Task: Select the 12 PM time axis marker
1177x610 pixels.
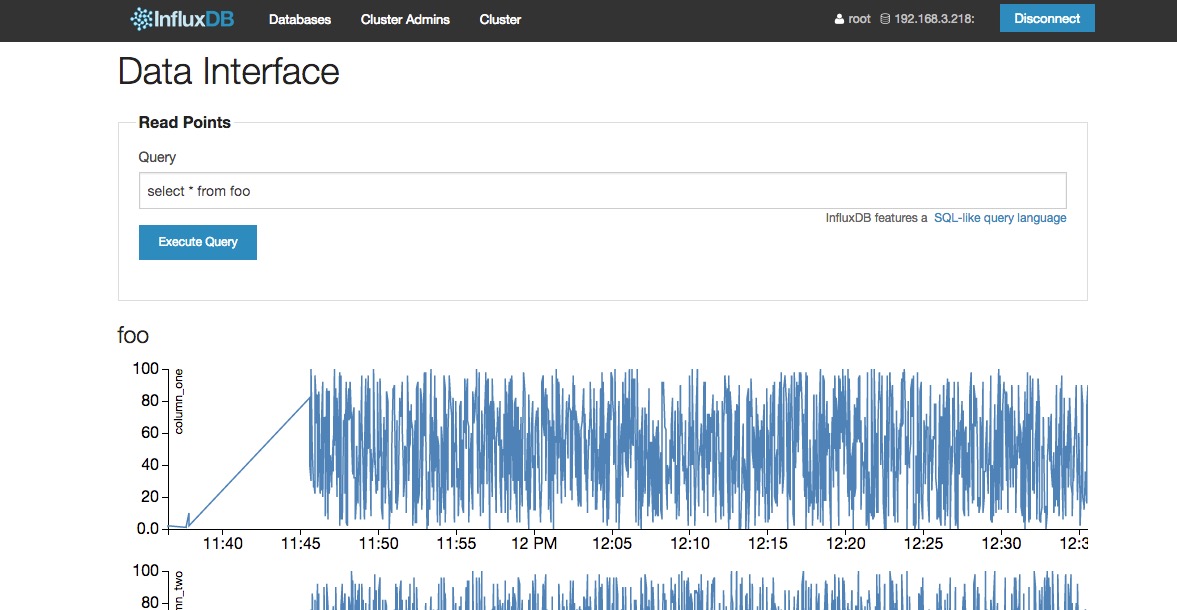Action: click(534, 543)
